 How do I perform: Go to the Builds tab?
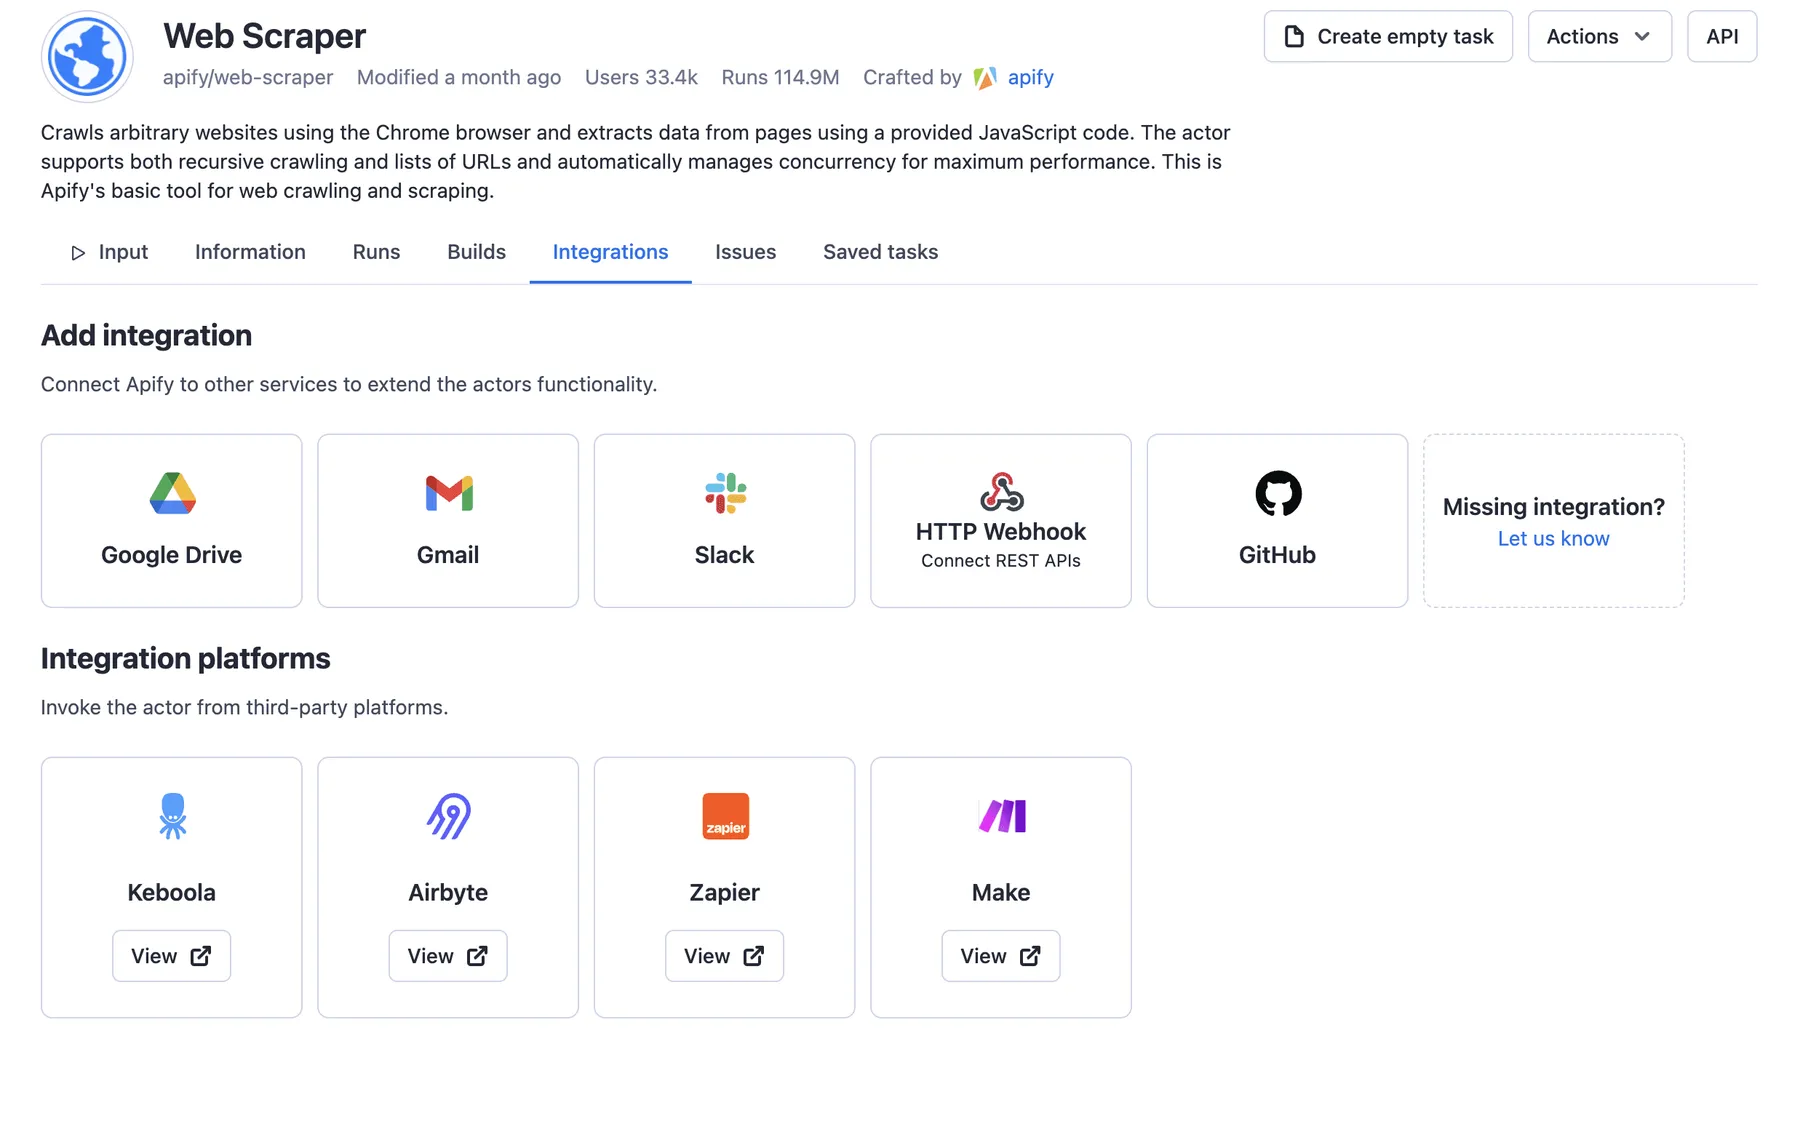pos(476,252)
